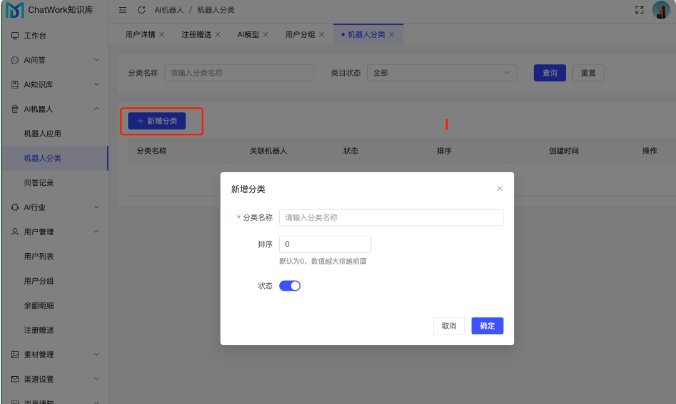This screenshot has width=676, height=404.
Task: Click the 排序 number field
Action: (325, 244)
